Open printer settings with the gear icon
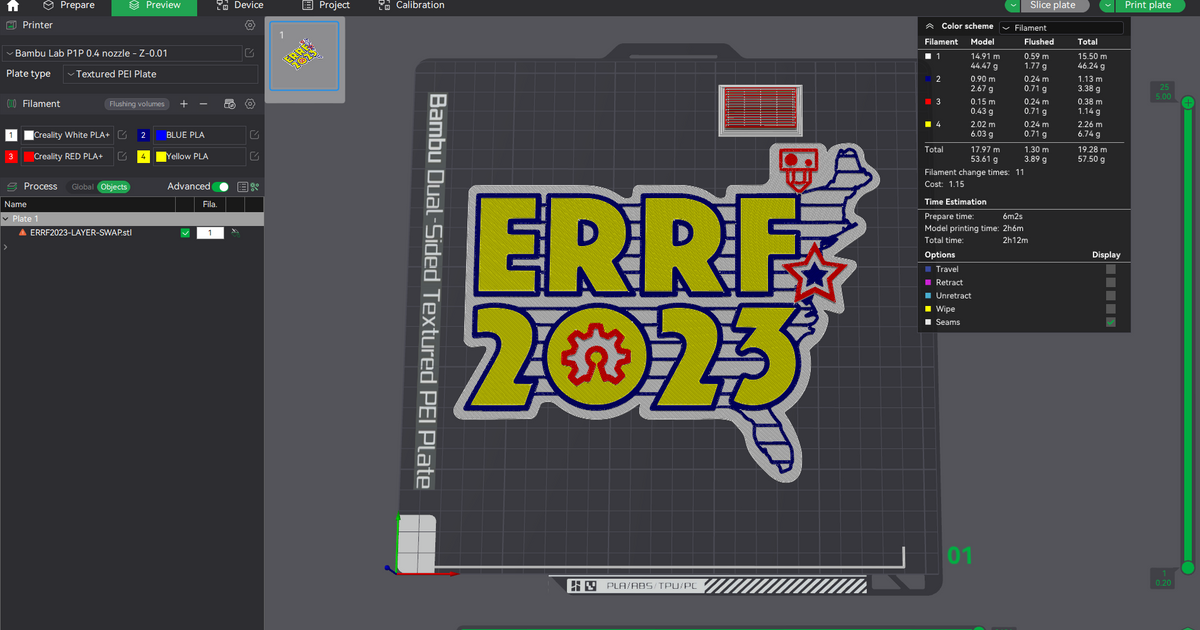This screenshot has width=1200, height=630. (x=250, y=25)
